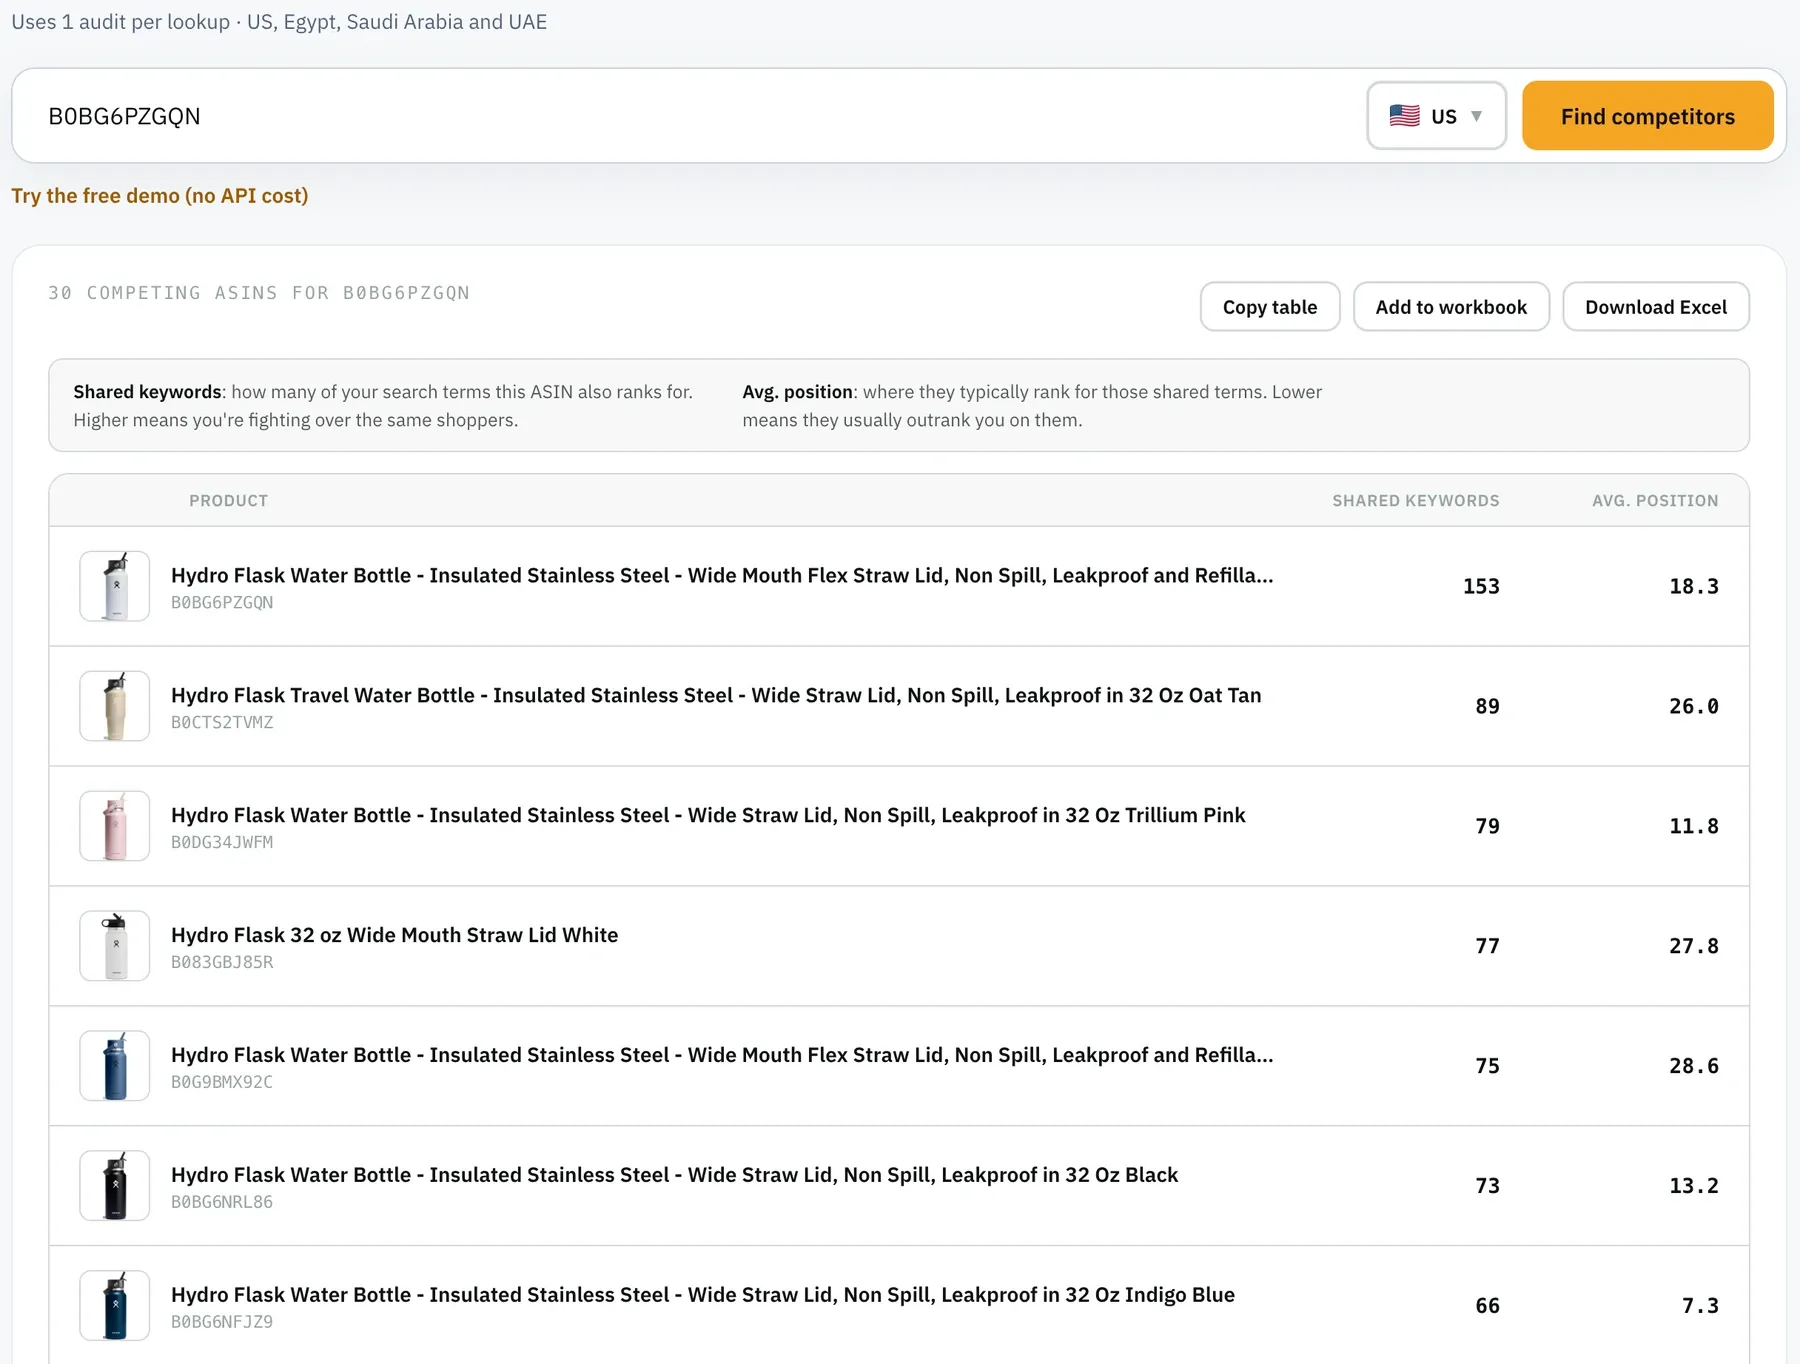Click the Avg. position explanation text
Image resolution: width=1800 pixels, height=1364 pixels.
click(1032, 406)
